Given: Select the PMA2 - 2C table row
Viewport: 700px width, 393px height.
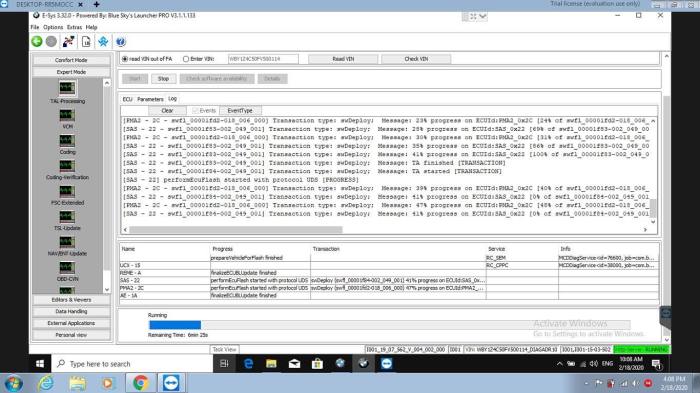Looking at the screenshot, I should [x=389, y=288].
